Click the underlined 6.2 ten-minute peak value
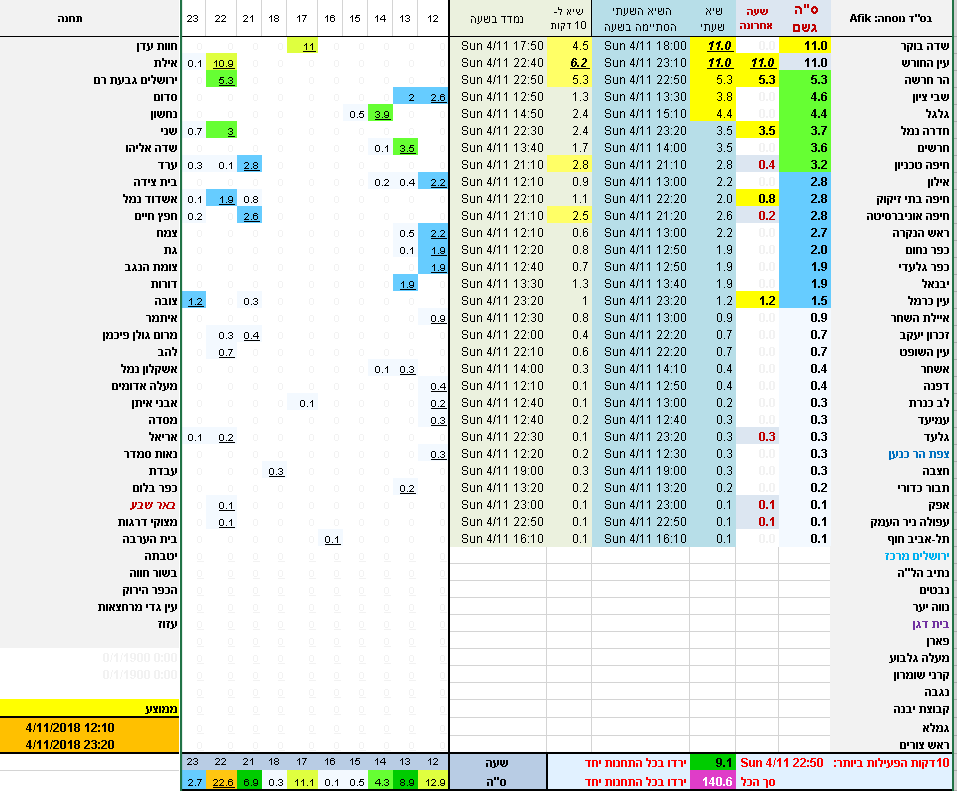The image size is (957, 791). [579, 63]
